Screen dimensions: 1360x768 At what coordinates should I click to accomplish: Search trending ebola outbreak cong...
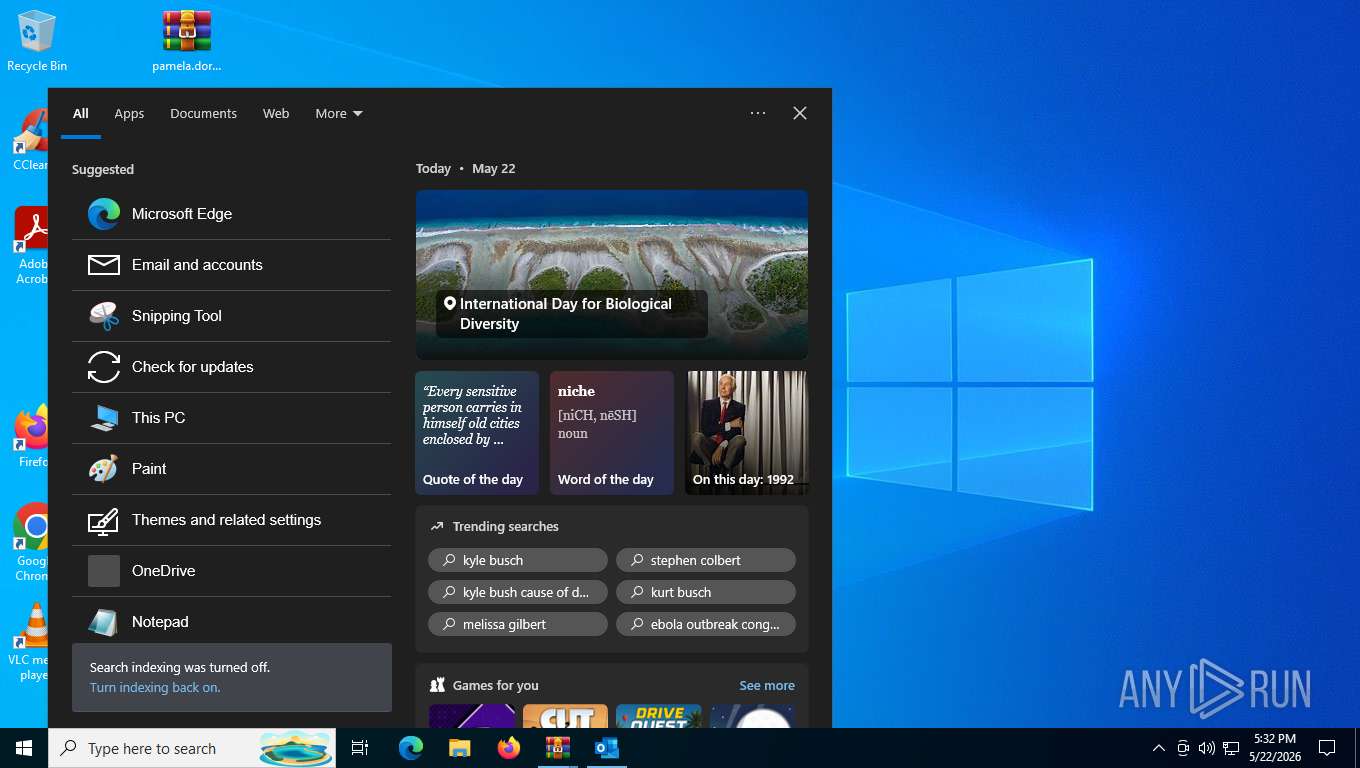[706, 624]
